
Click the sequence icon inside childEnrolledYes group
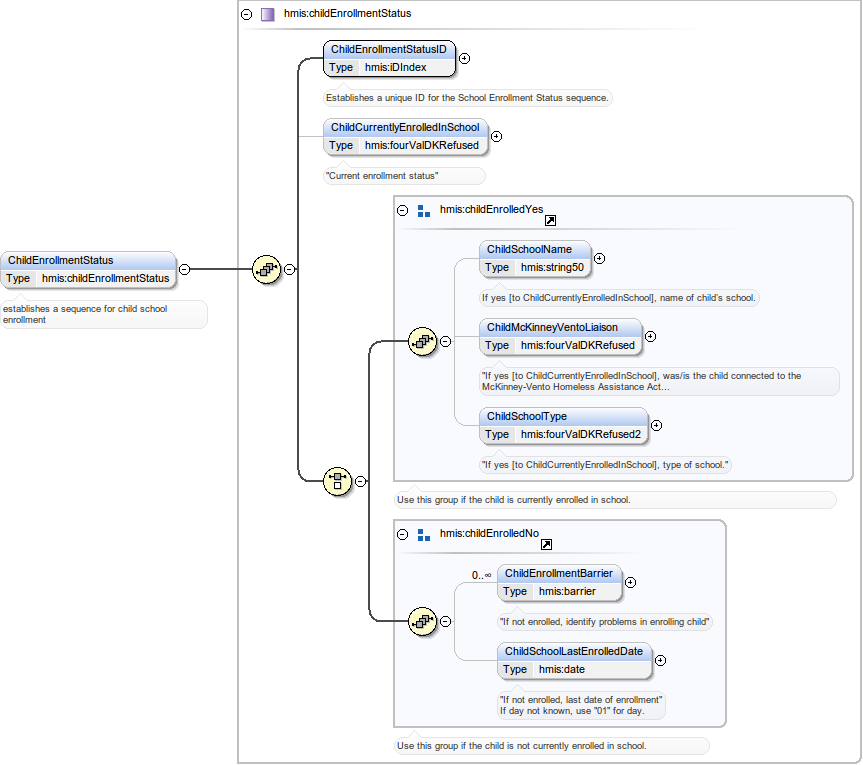tap(422, 341)
